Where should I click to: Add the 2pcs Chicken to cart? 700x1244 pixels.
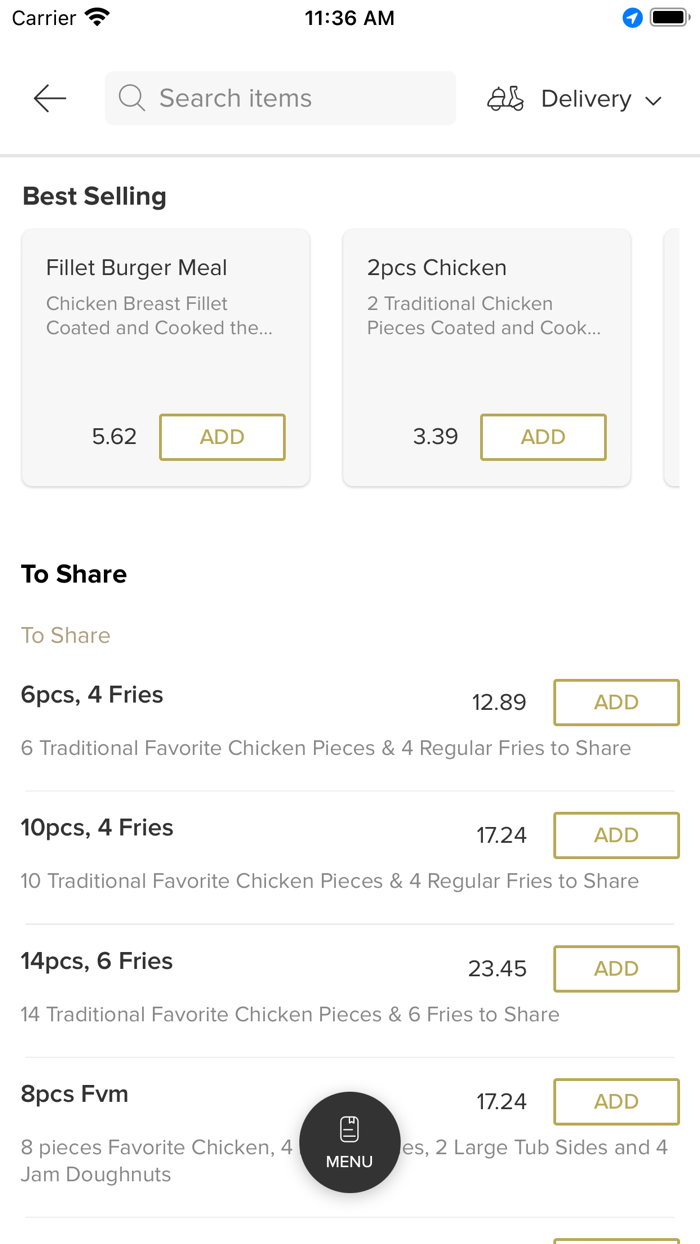(543, 437)
